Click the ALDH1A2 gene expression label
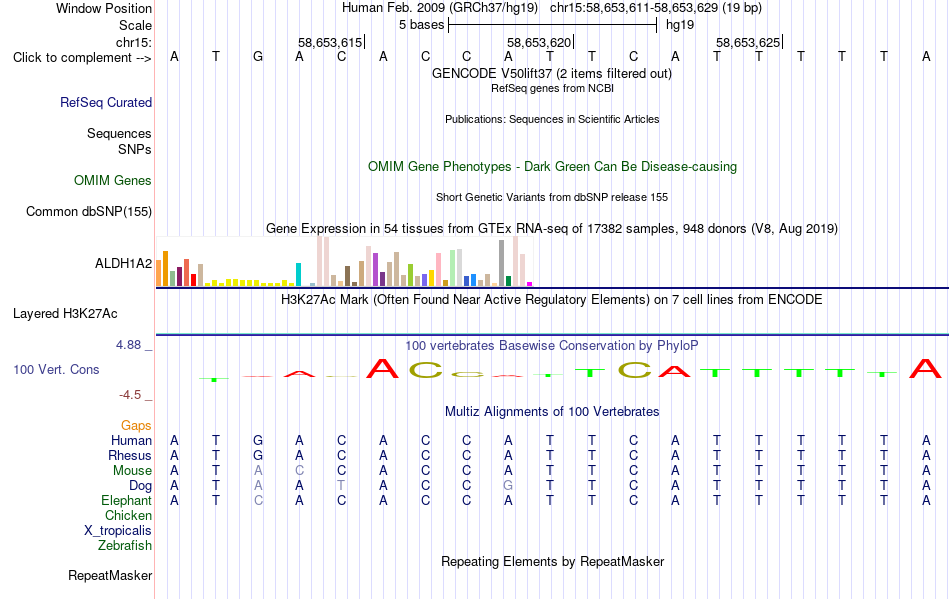 click(x=124, y=263)
